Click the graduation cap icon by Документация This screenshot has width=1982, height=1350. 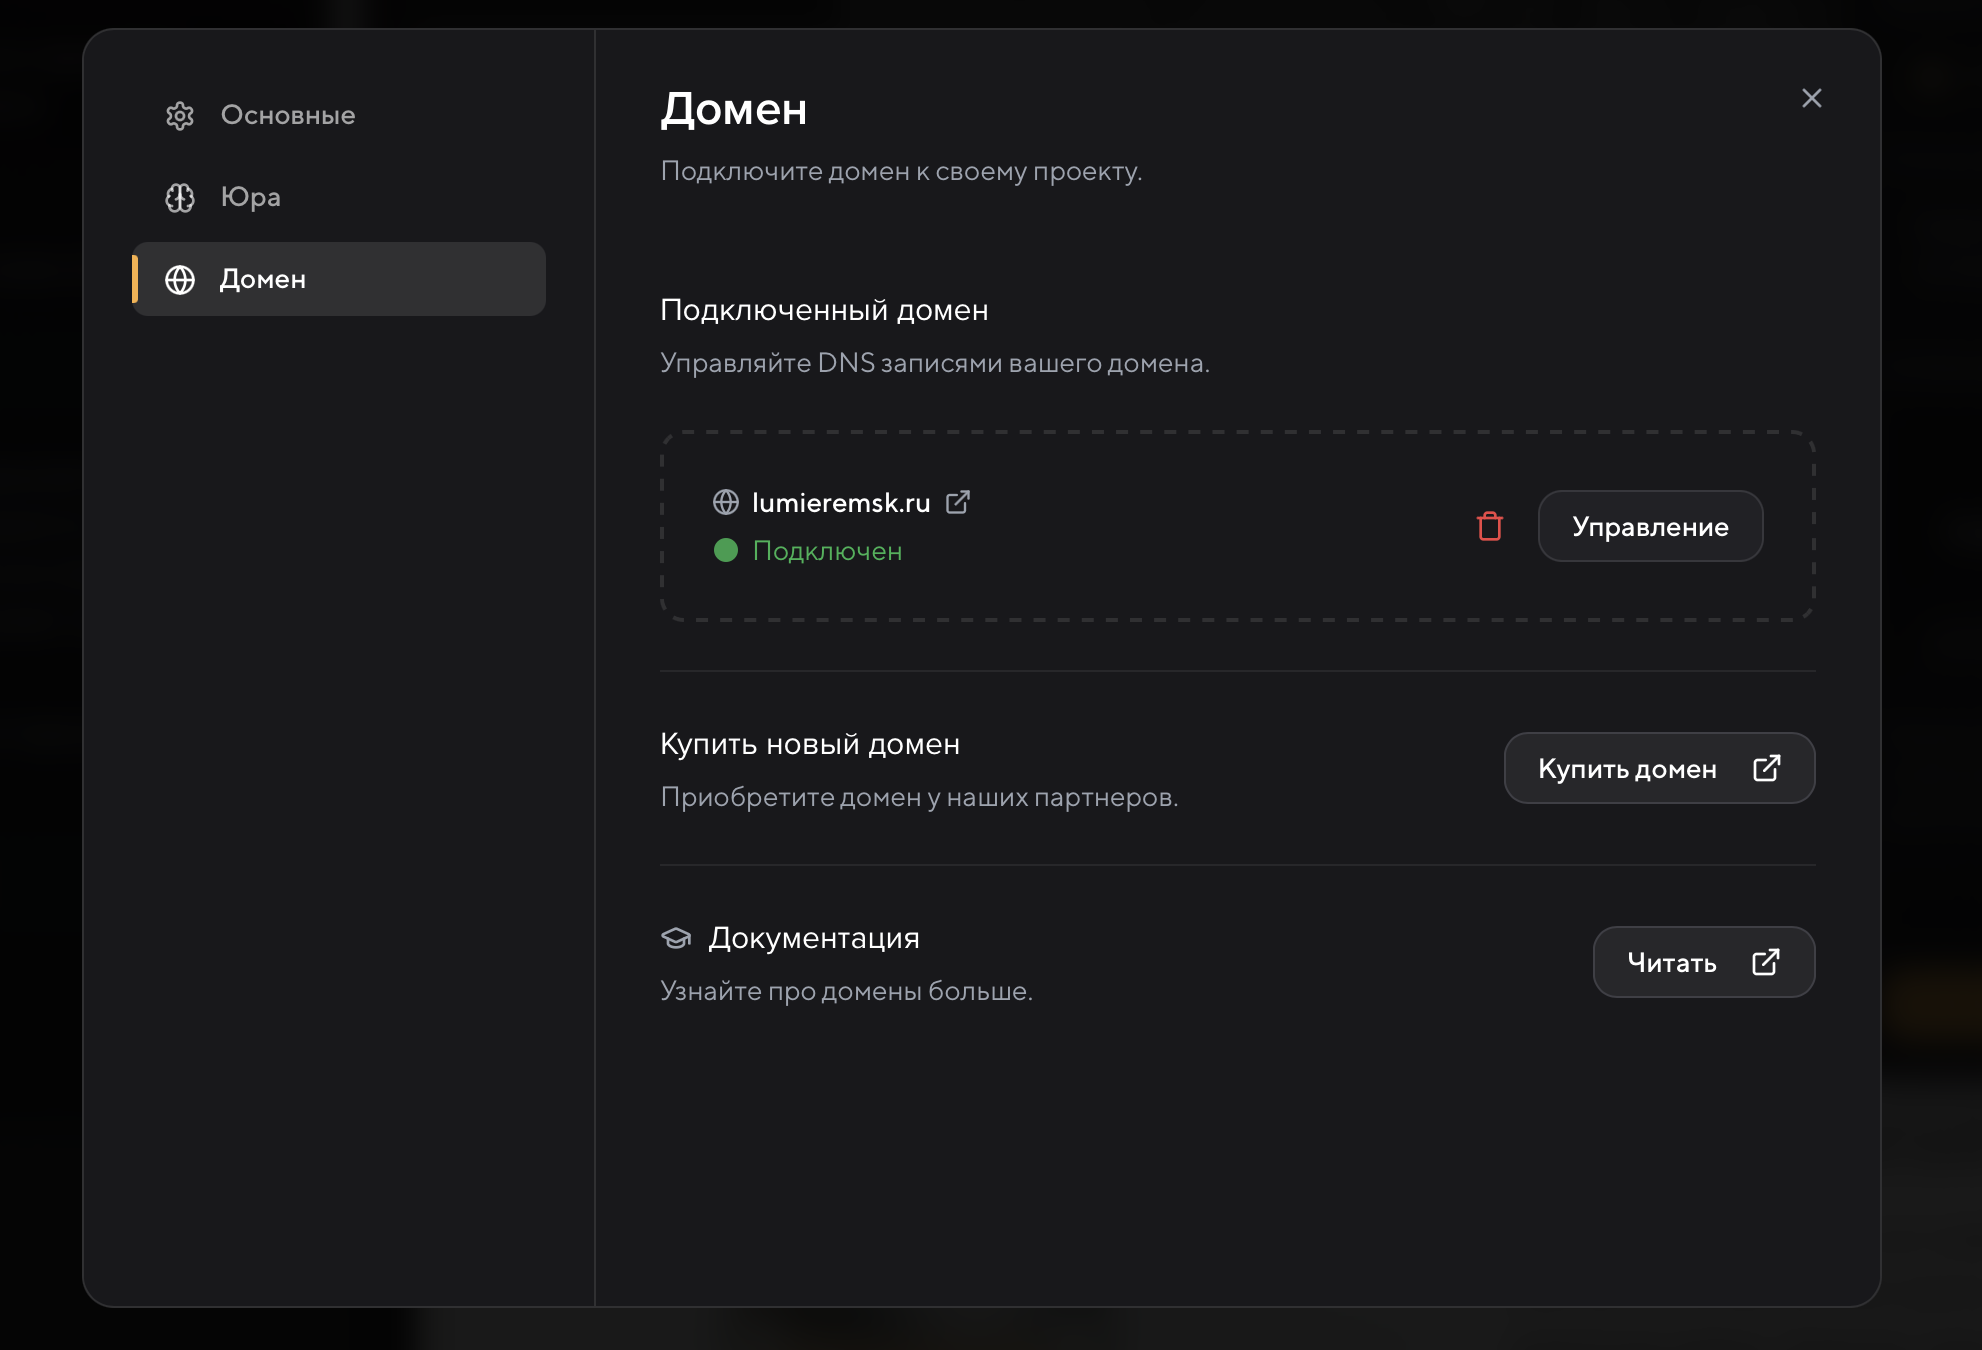[x=677, y=938]
